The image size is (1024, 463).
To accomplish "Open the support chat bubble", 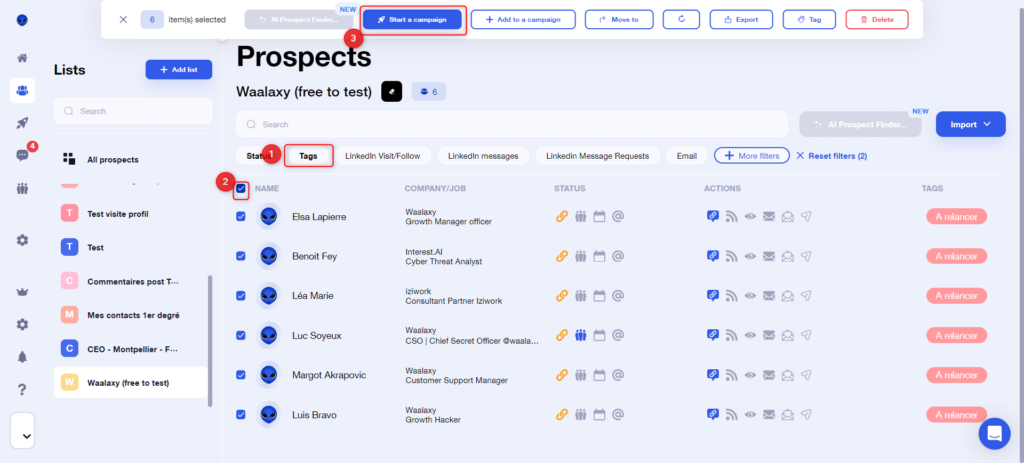I will coord(994,434).
